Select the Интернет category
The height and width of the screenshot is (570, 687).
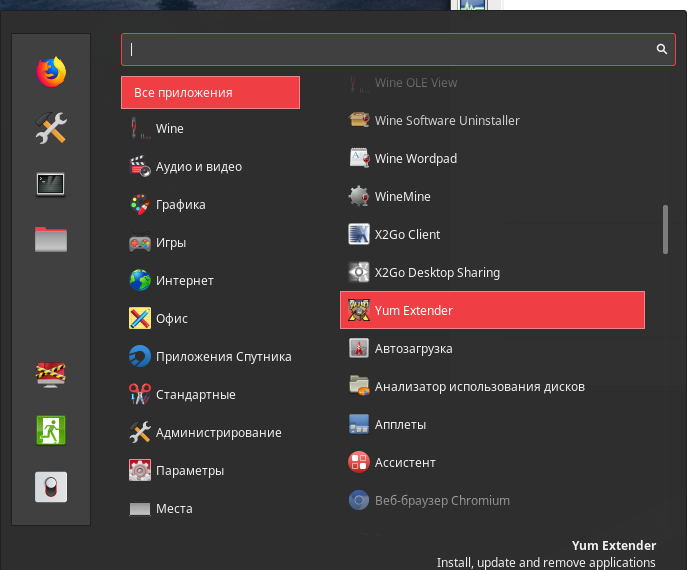tap(210, 280)
